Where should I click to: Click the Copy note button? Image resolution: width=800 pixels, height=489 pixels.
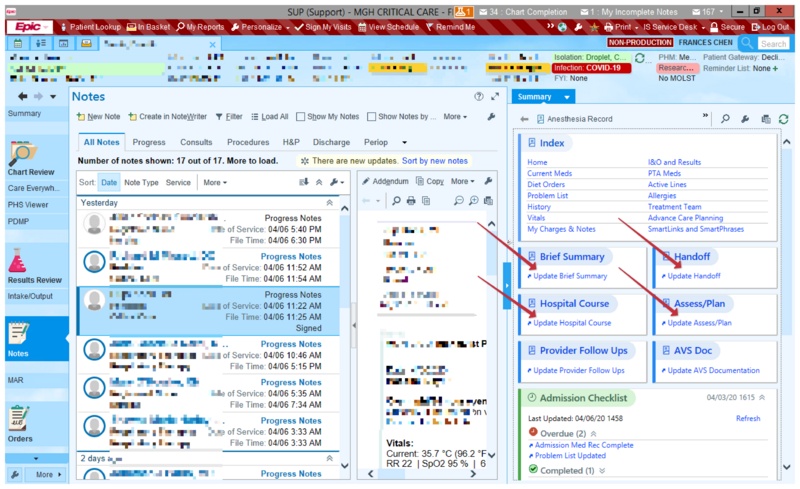(x=430, y=181)
